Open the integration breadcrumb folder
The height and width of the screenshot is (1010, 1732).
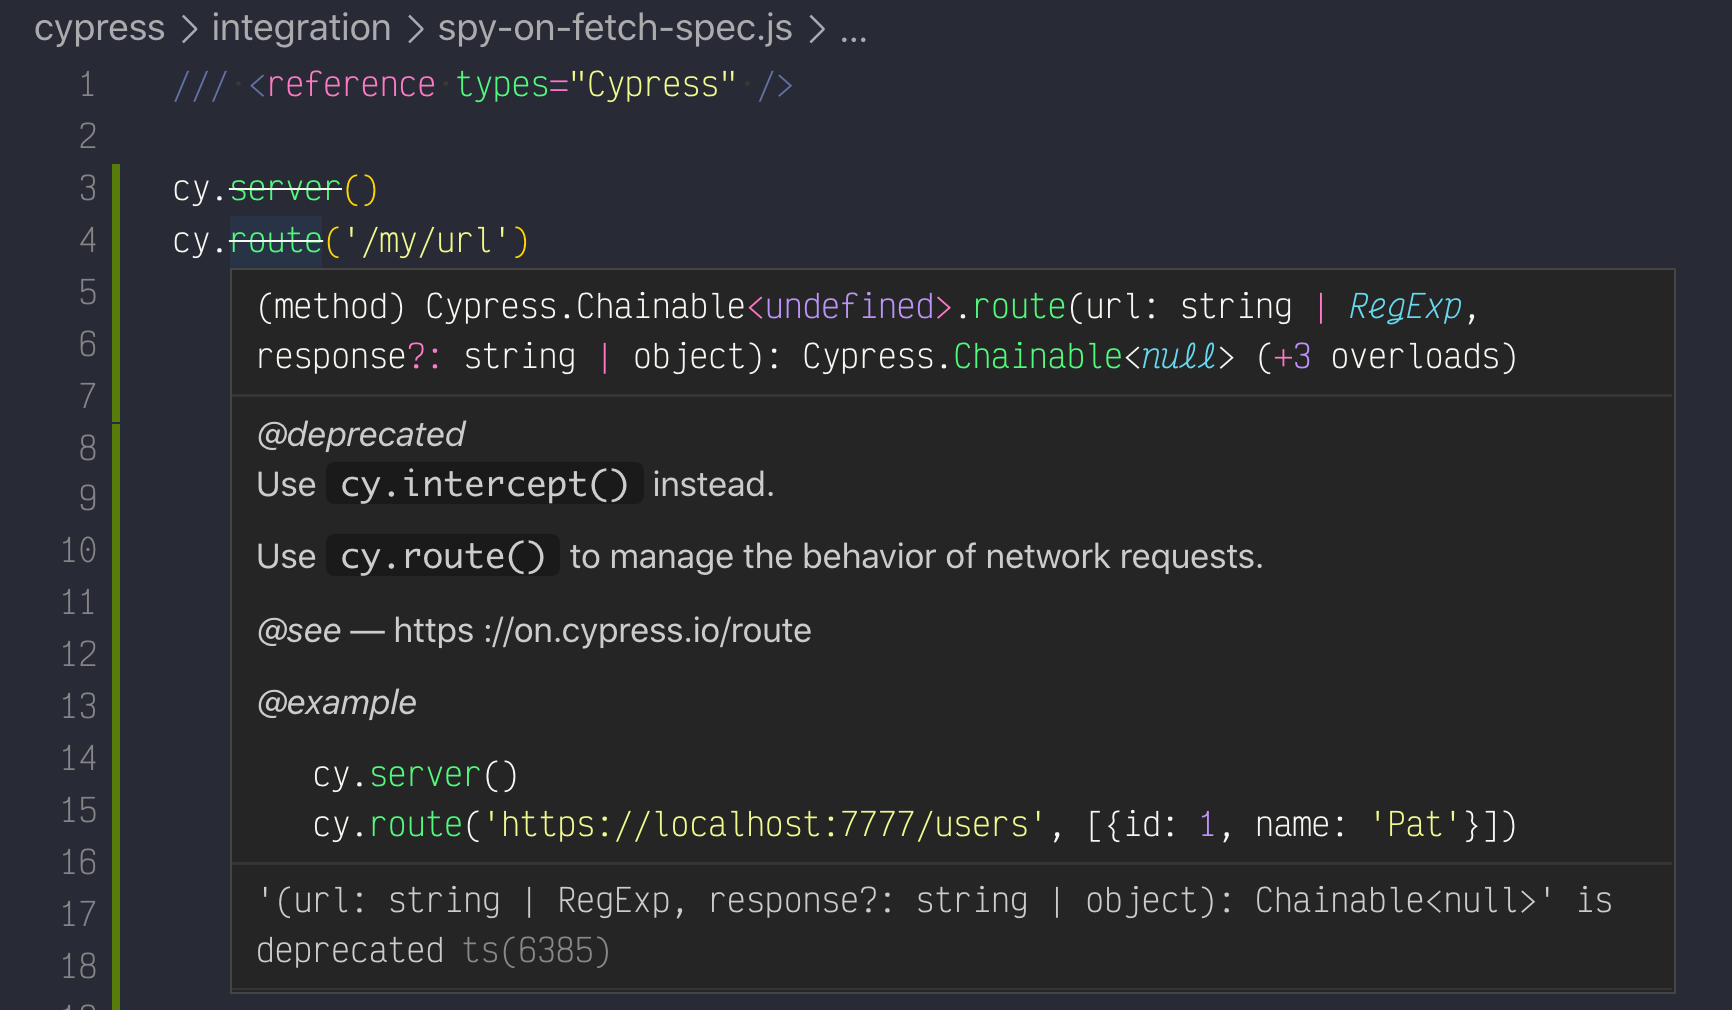301,28
